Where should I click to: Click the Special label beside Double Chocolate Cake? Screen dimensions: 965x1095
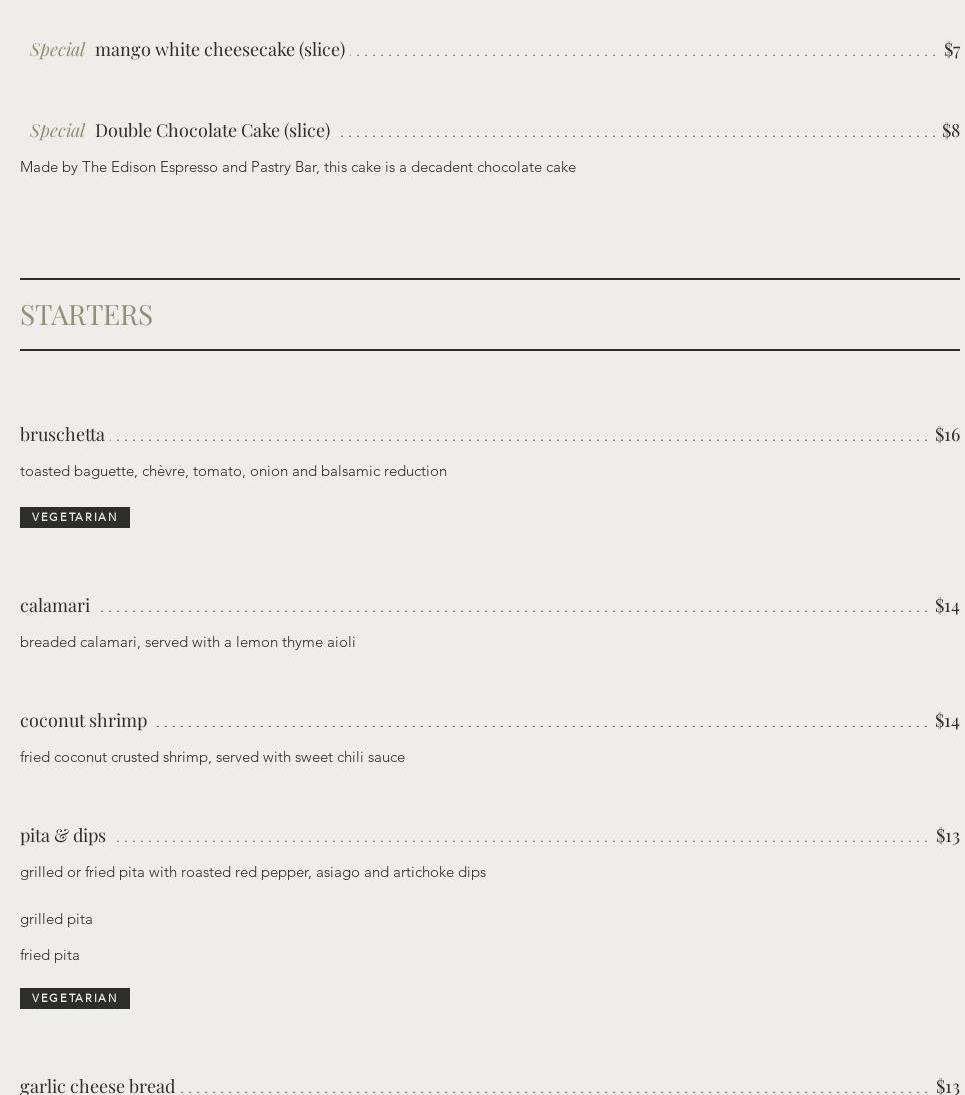[57, 130]
